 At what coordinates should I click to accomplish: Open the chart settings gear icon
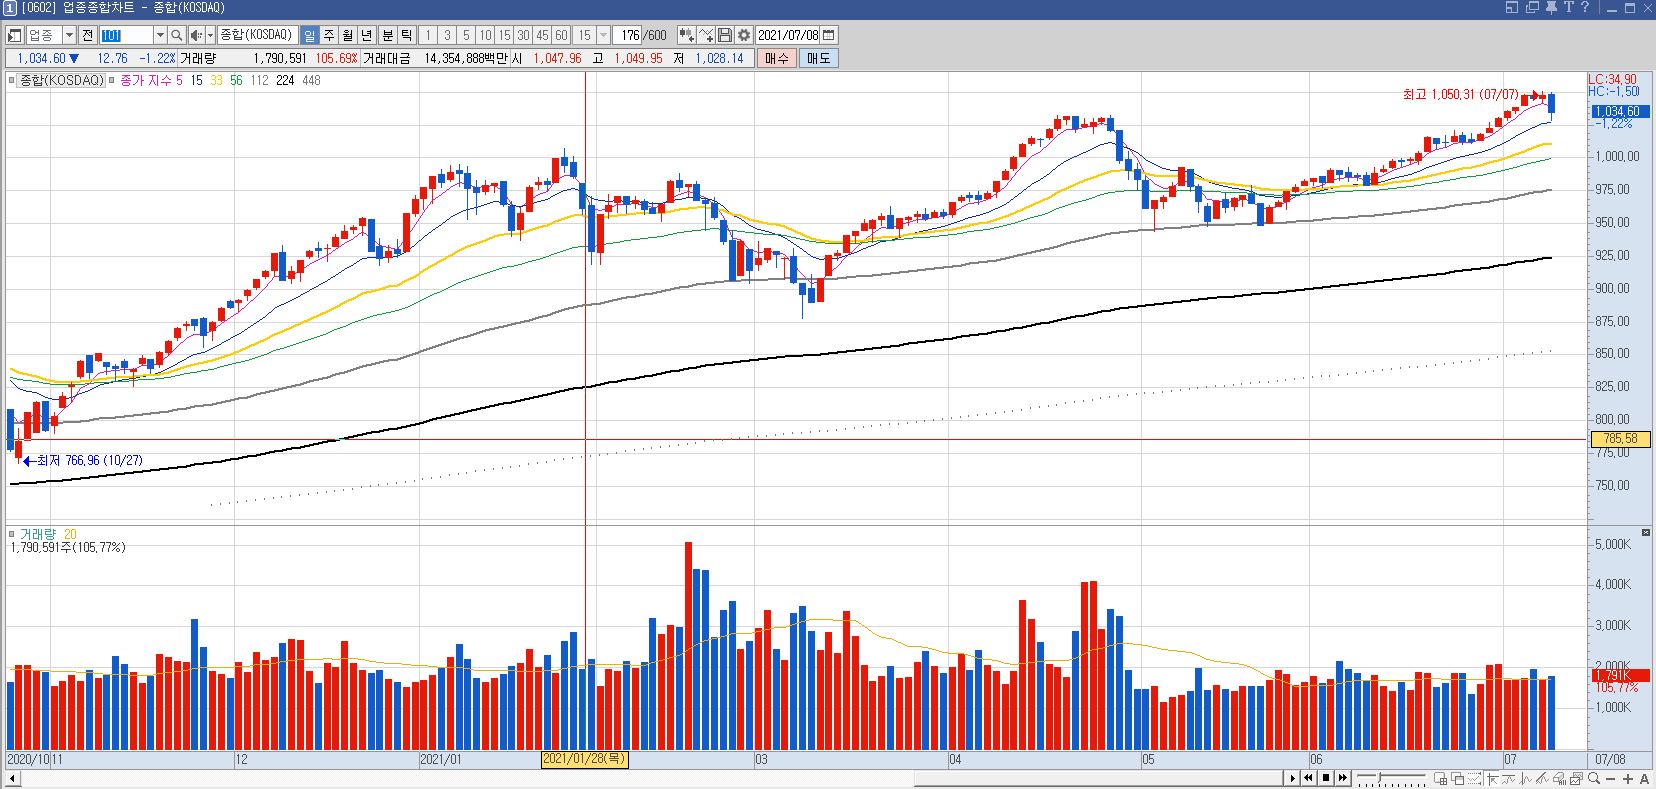point(744,35)
